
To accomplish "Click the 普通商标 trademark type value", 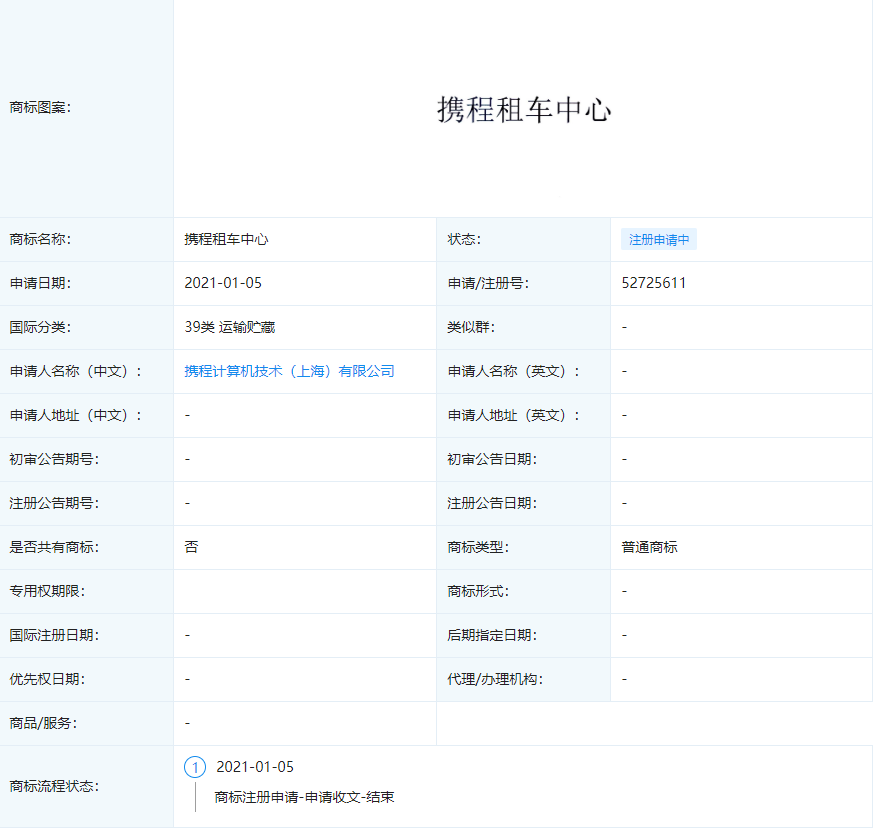I will tap(649, 547).
